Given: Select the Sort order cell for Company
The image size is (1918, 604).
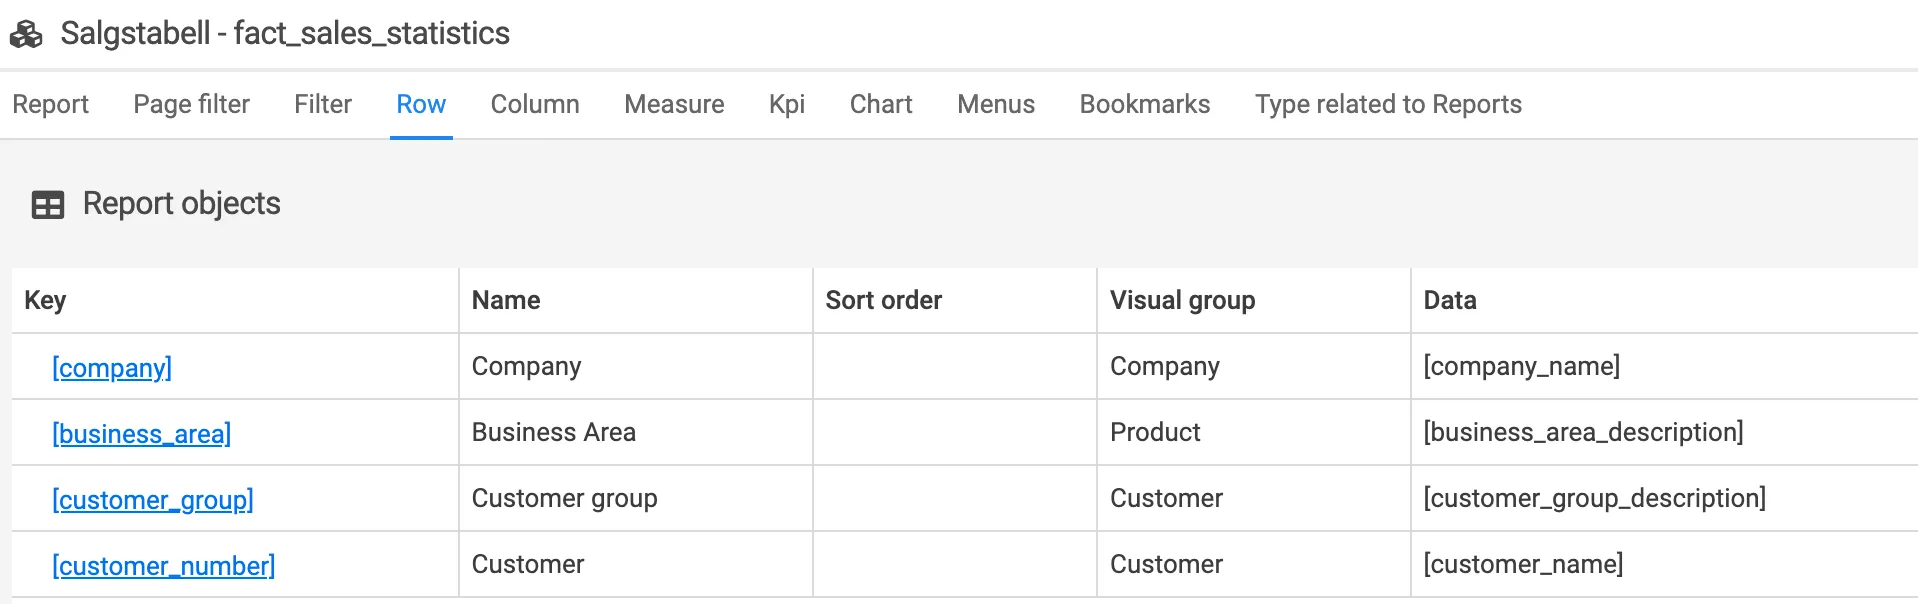Looking at the screenshot, I should coord(954,367).
